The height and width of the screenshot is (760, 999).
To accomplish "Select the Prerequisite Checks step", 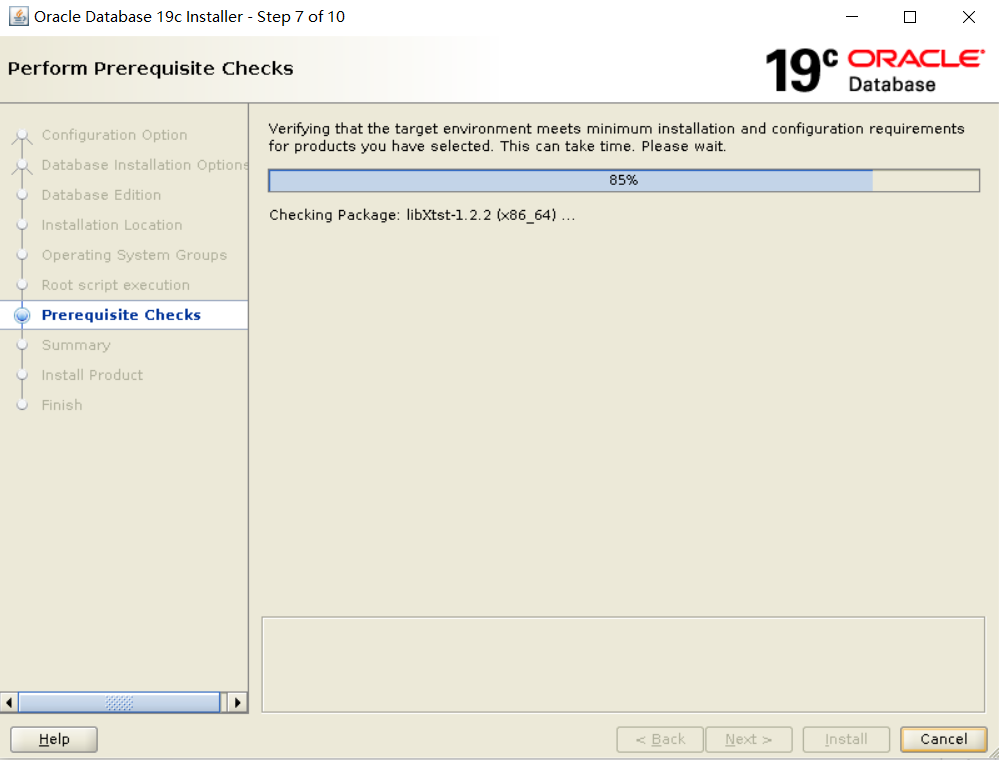I will 121,315.
